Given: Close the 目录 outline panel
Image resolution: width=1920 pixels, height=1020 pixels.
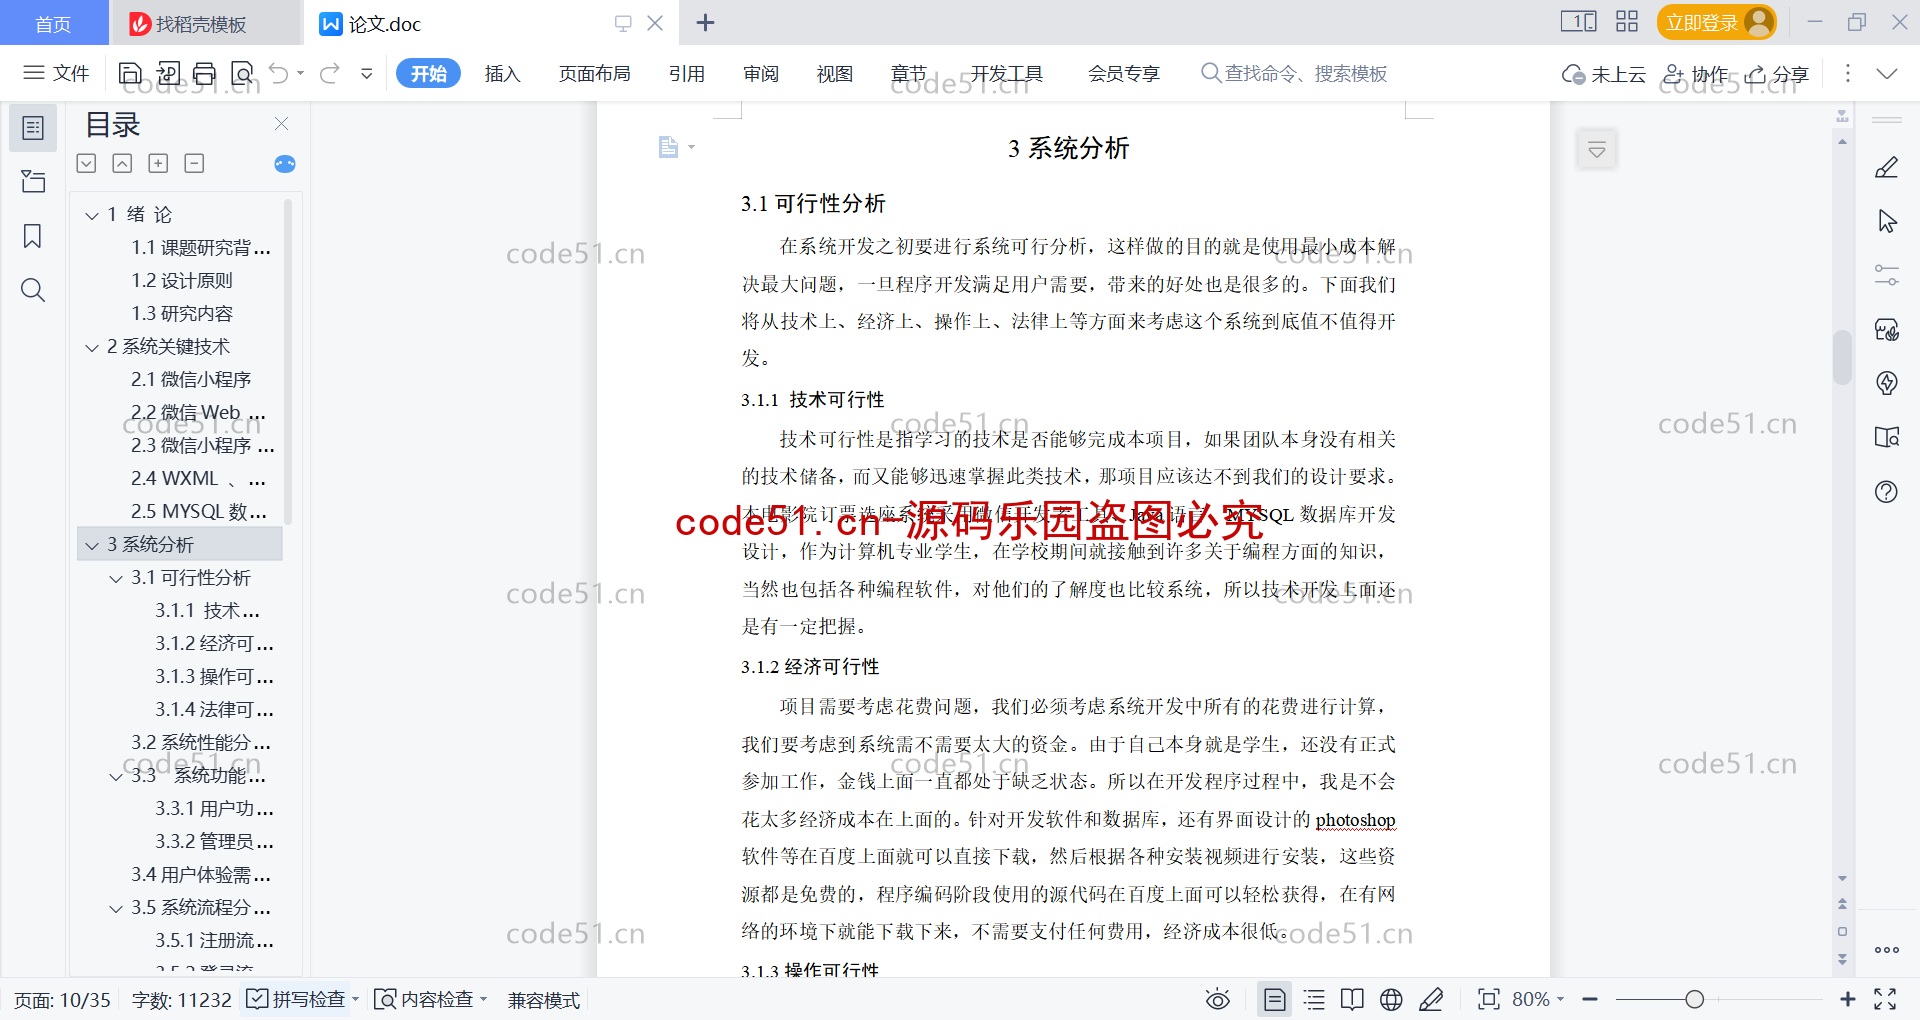Looking at the screenshot, I should pyautogui.click(x=281, y=124).
